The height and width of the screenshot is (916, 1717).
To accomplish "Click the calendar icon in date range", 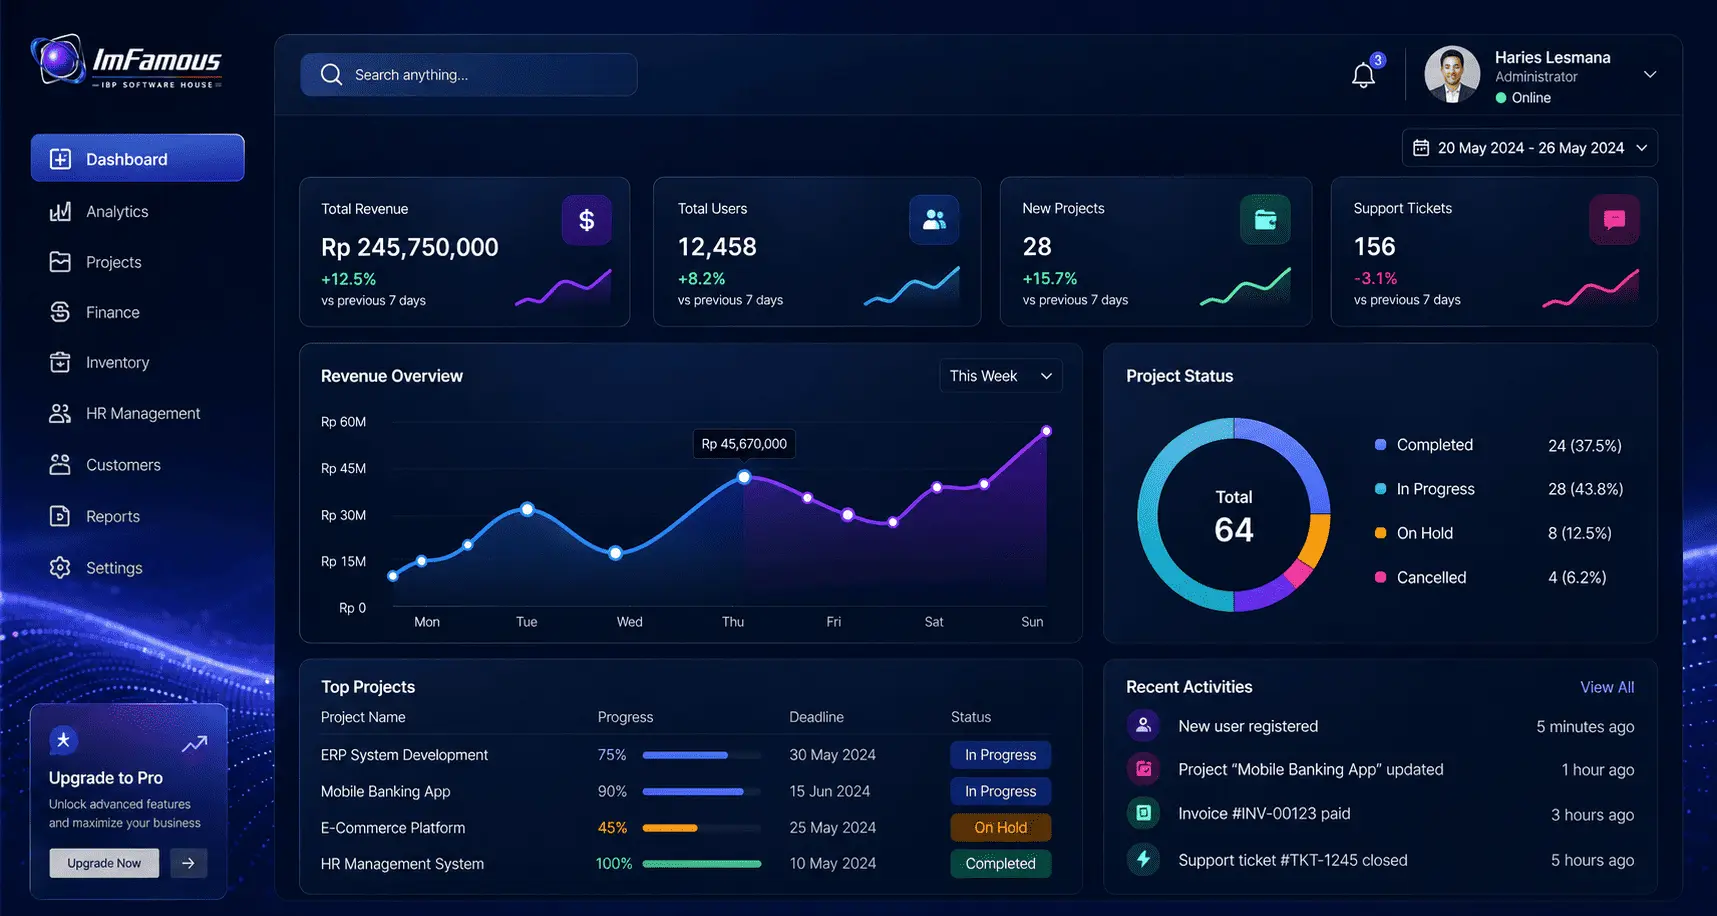I will [1421, 148].
